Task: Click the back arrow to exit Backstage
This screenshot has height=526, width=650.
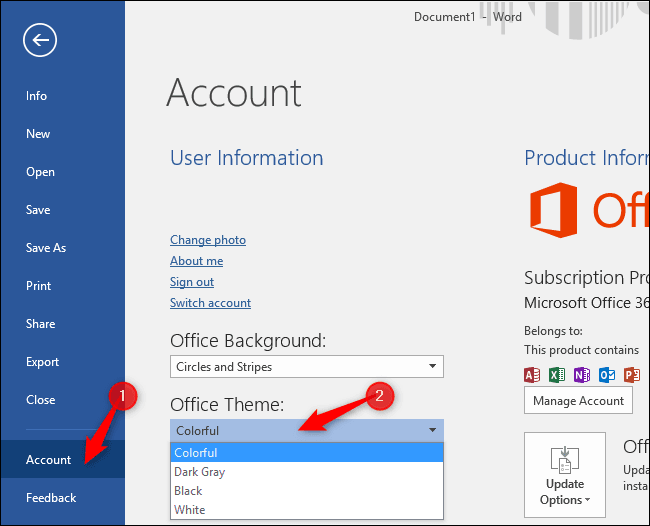Action: point(41,41)
